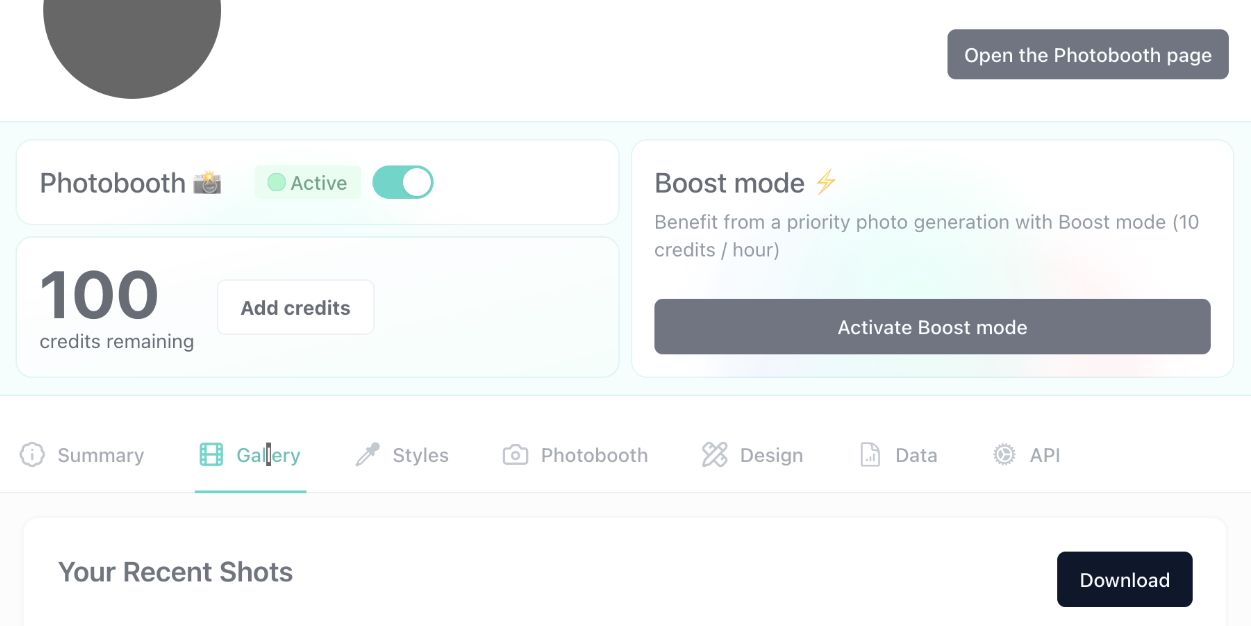Click the Gallery film grid icon
The height and width of the screenshot is (626, 1251).
point(211,455)
